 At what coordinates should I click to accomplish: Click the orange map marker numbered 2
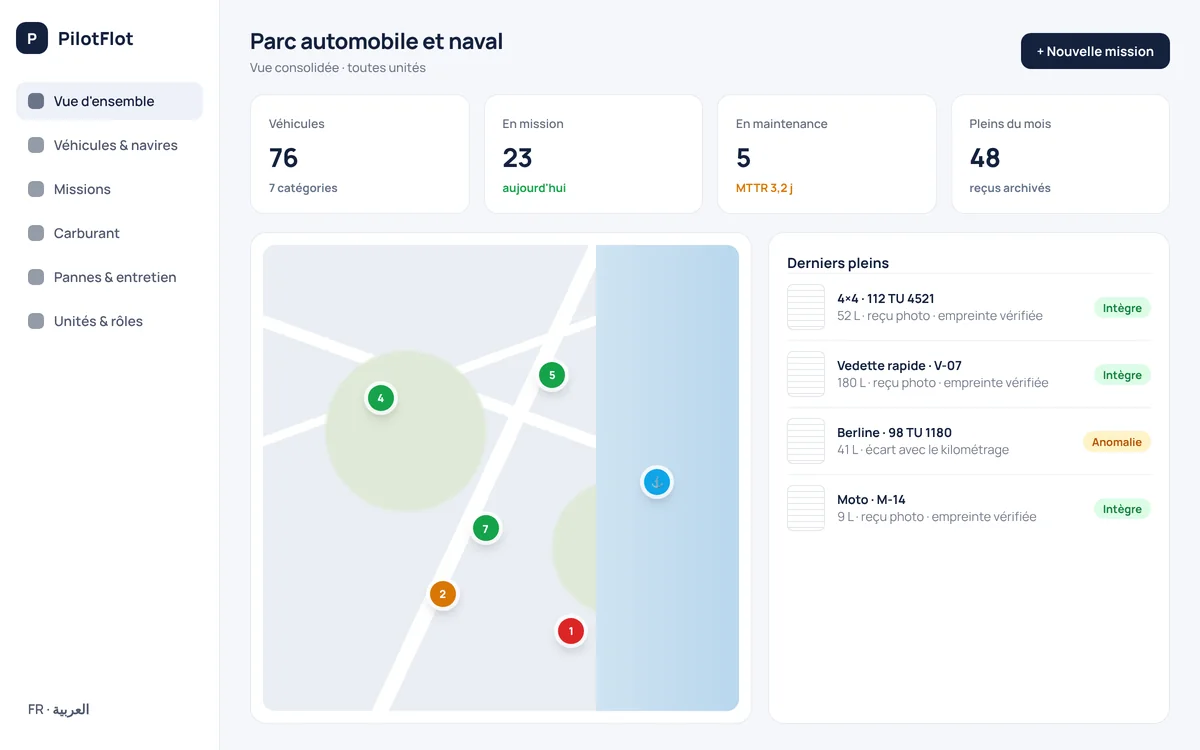click(x=442, y=594)
